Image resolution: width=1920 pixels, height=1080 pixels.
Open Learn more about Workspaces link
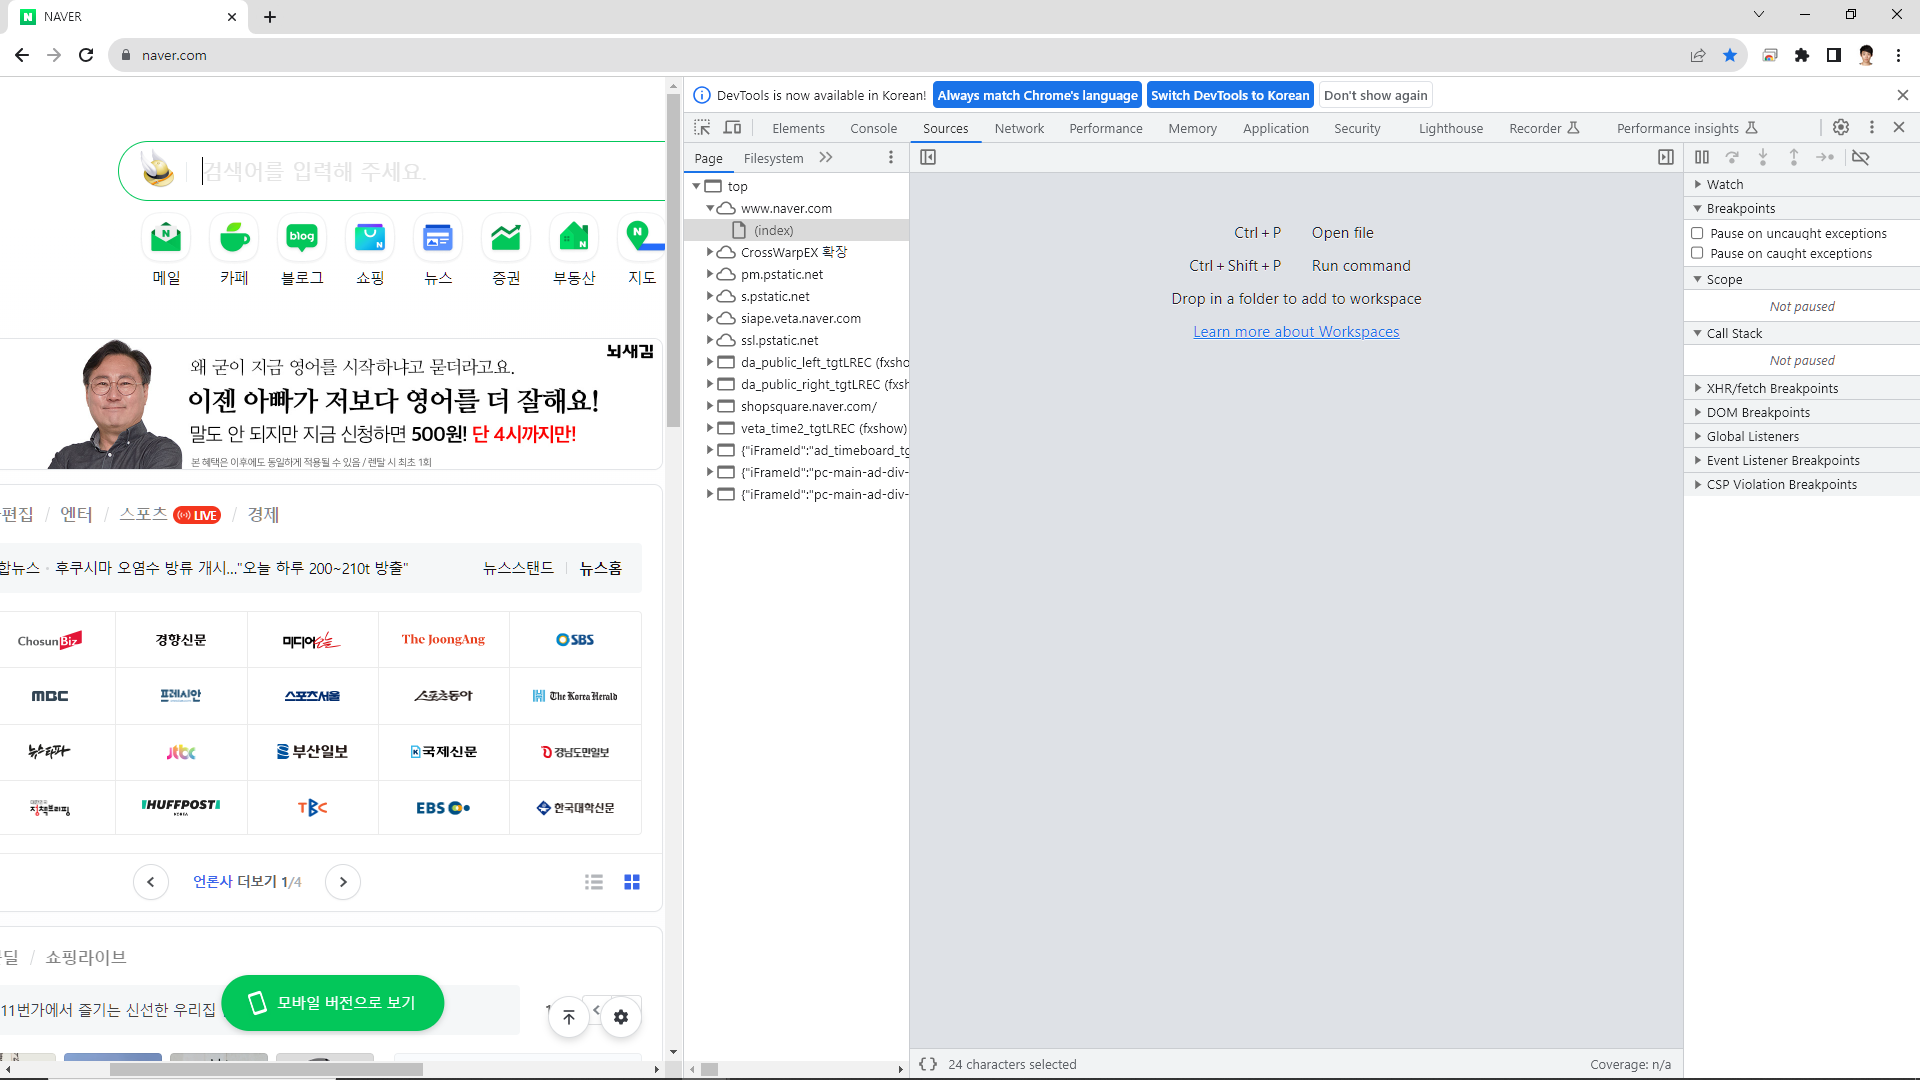pos(1296,332)
